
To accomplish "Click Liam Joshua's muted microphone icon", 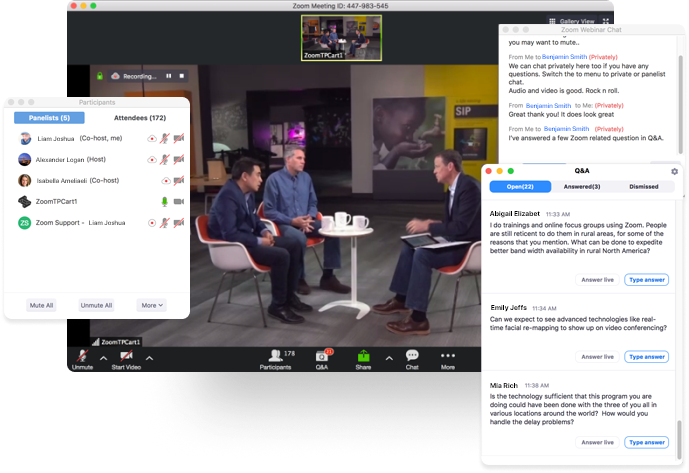I will click(164, 138).
